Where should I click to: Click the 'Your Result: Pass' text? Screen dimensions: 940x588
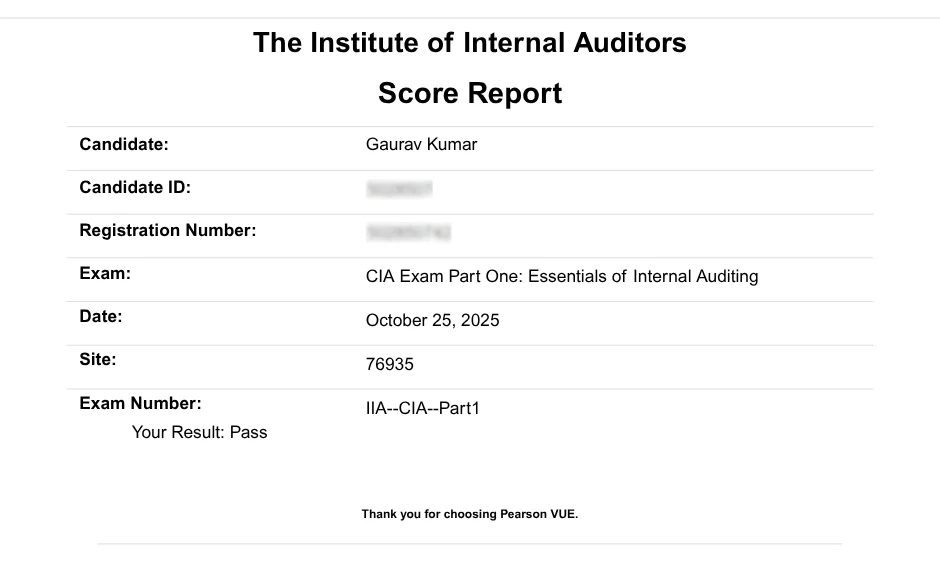pyautogui.click(x=200, y=433)
